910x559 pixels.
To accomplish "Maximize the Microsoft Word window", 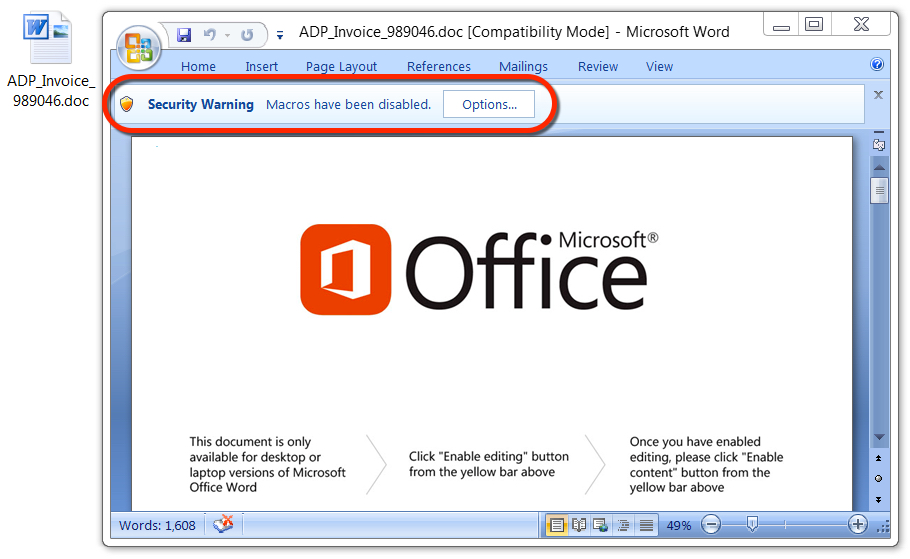I will (814, 24).
